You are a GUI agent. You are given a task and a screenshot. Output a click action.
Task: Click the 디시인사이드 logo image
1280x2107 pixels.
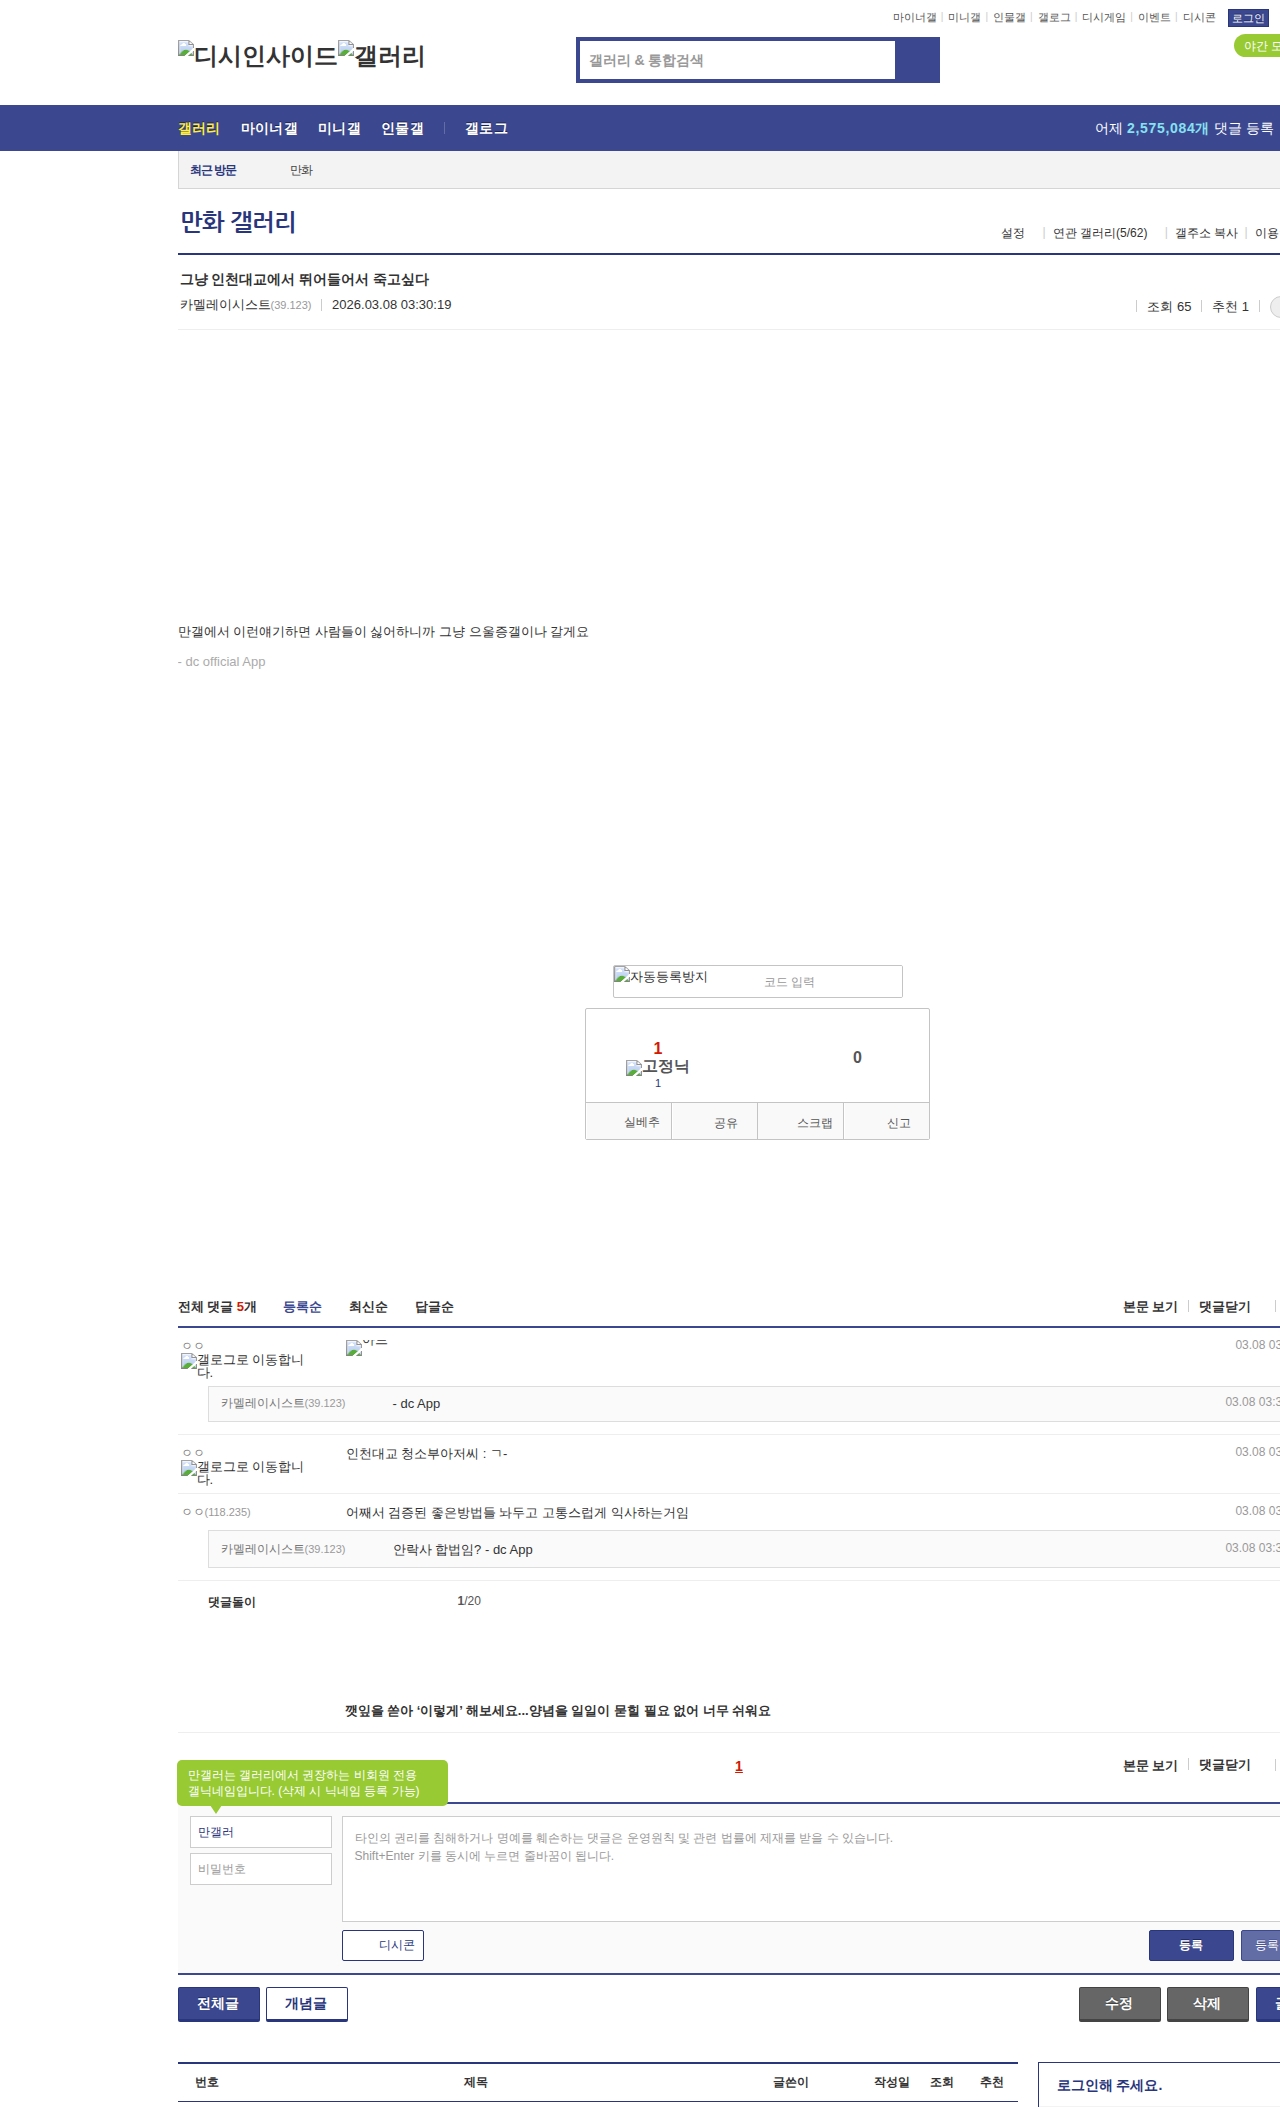tap(258, 55)
